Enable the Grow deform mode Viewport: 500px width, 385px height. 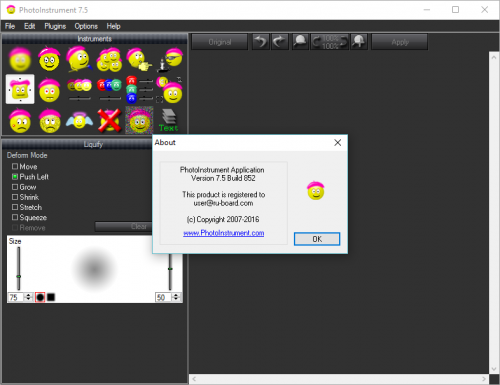(x=15, y=187)
